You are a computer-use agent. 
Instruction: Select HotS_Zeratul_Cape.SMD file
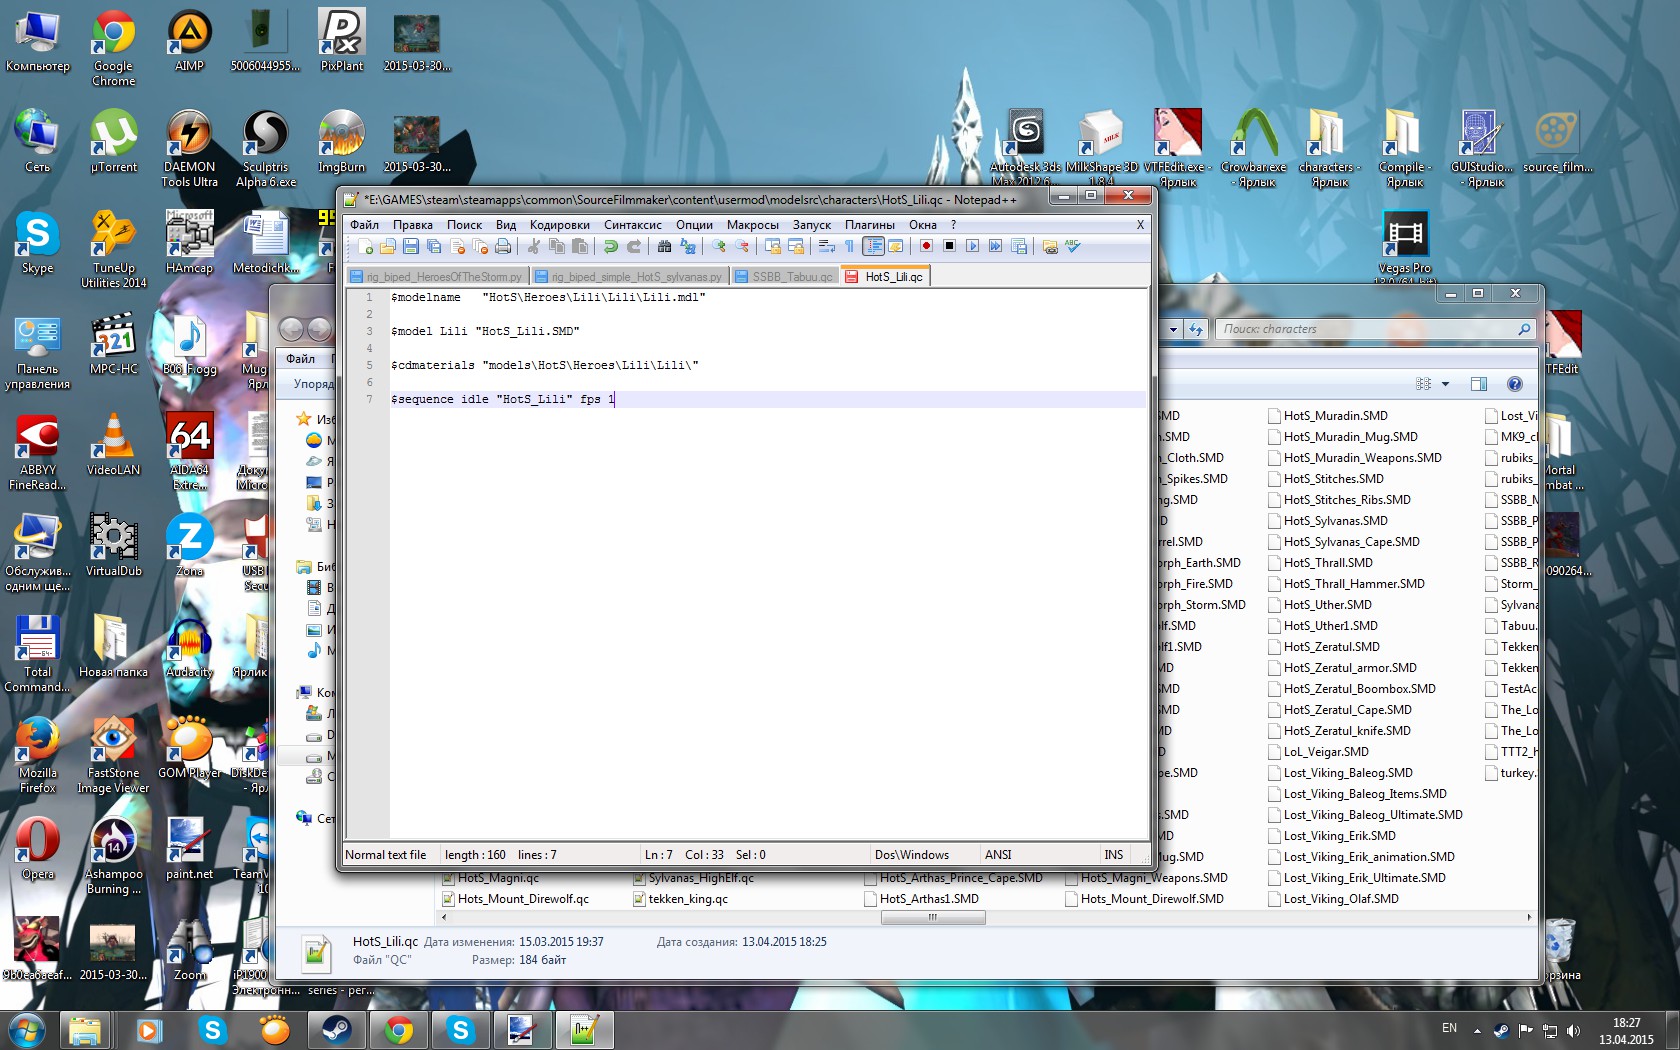(x=1340, y=710)
